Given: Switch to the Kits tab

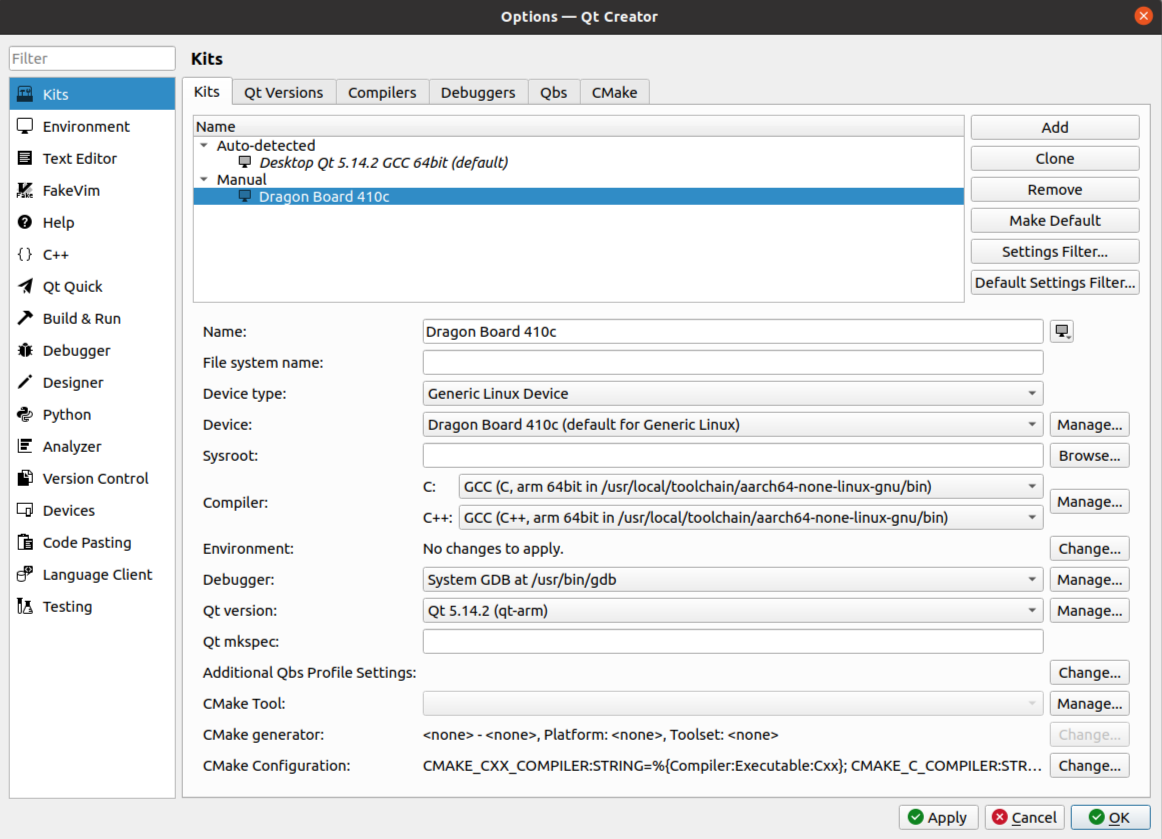Looking at the screenshot, I should tap(207, 91).
